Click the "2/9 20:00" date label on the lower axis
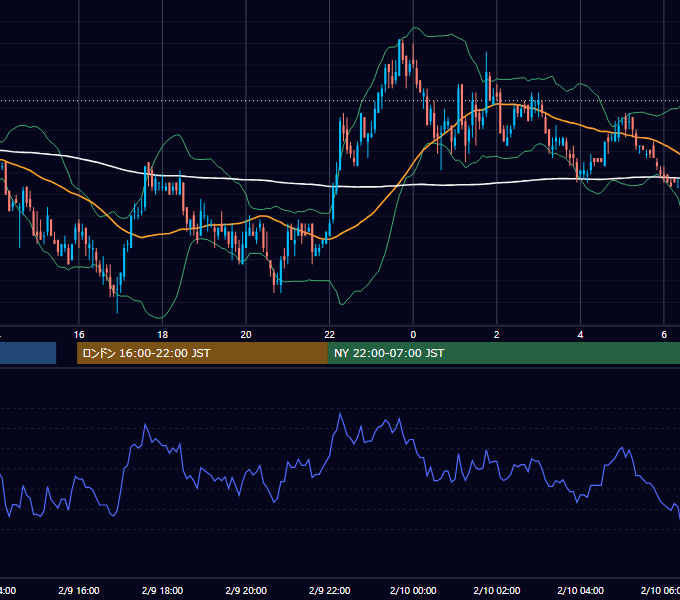Screen dimensions: 680x600 [x=246, y=590]
